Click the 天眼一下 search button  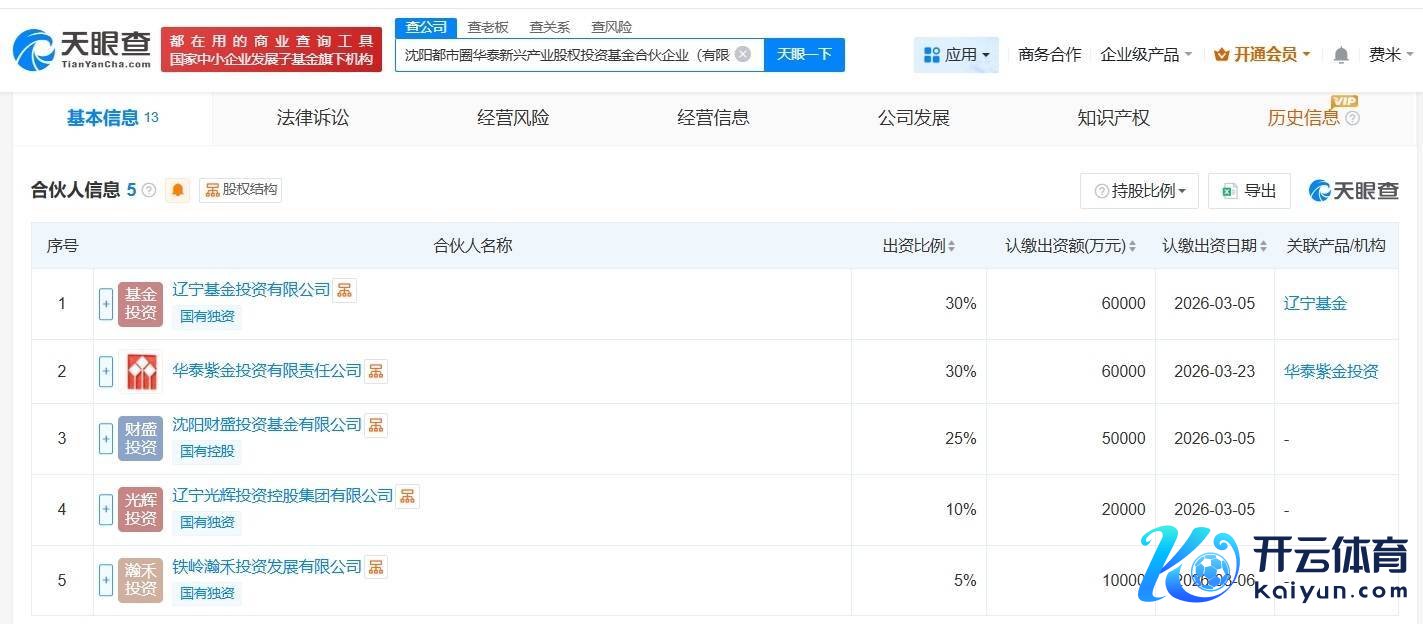point(804,55)
